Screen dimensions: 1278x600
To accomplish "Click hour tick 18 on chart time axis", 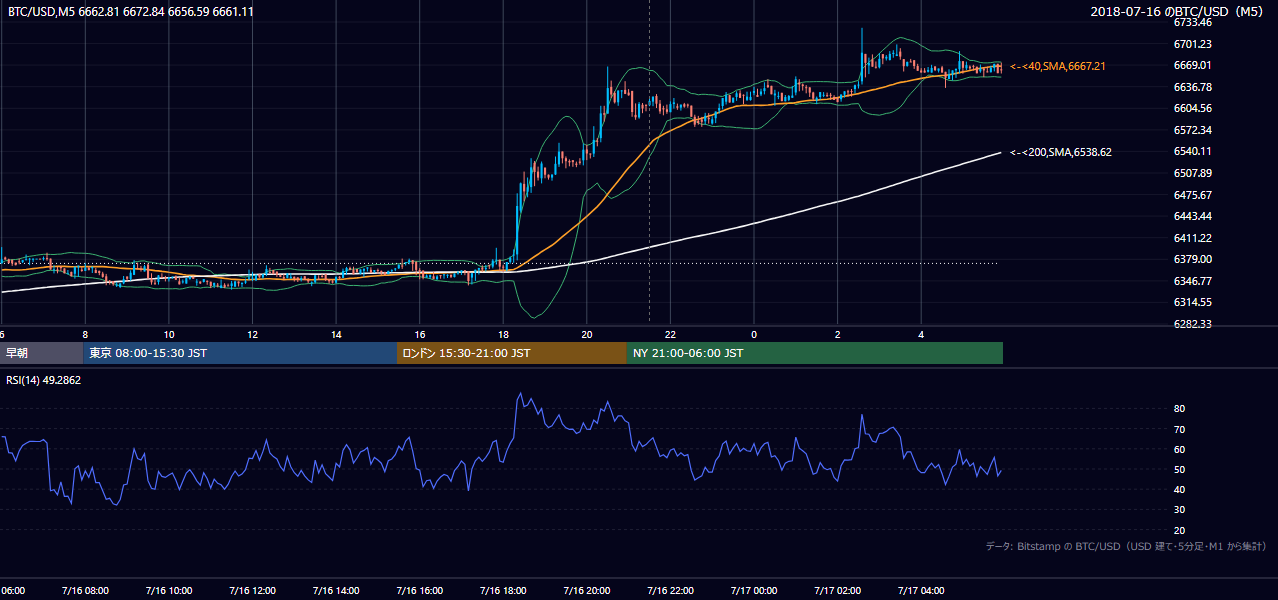I will click(x=503, y=334).
